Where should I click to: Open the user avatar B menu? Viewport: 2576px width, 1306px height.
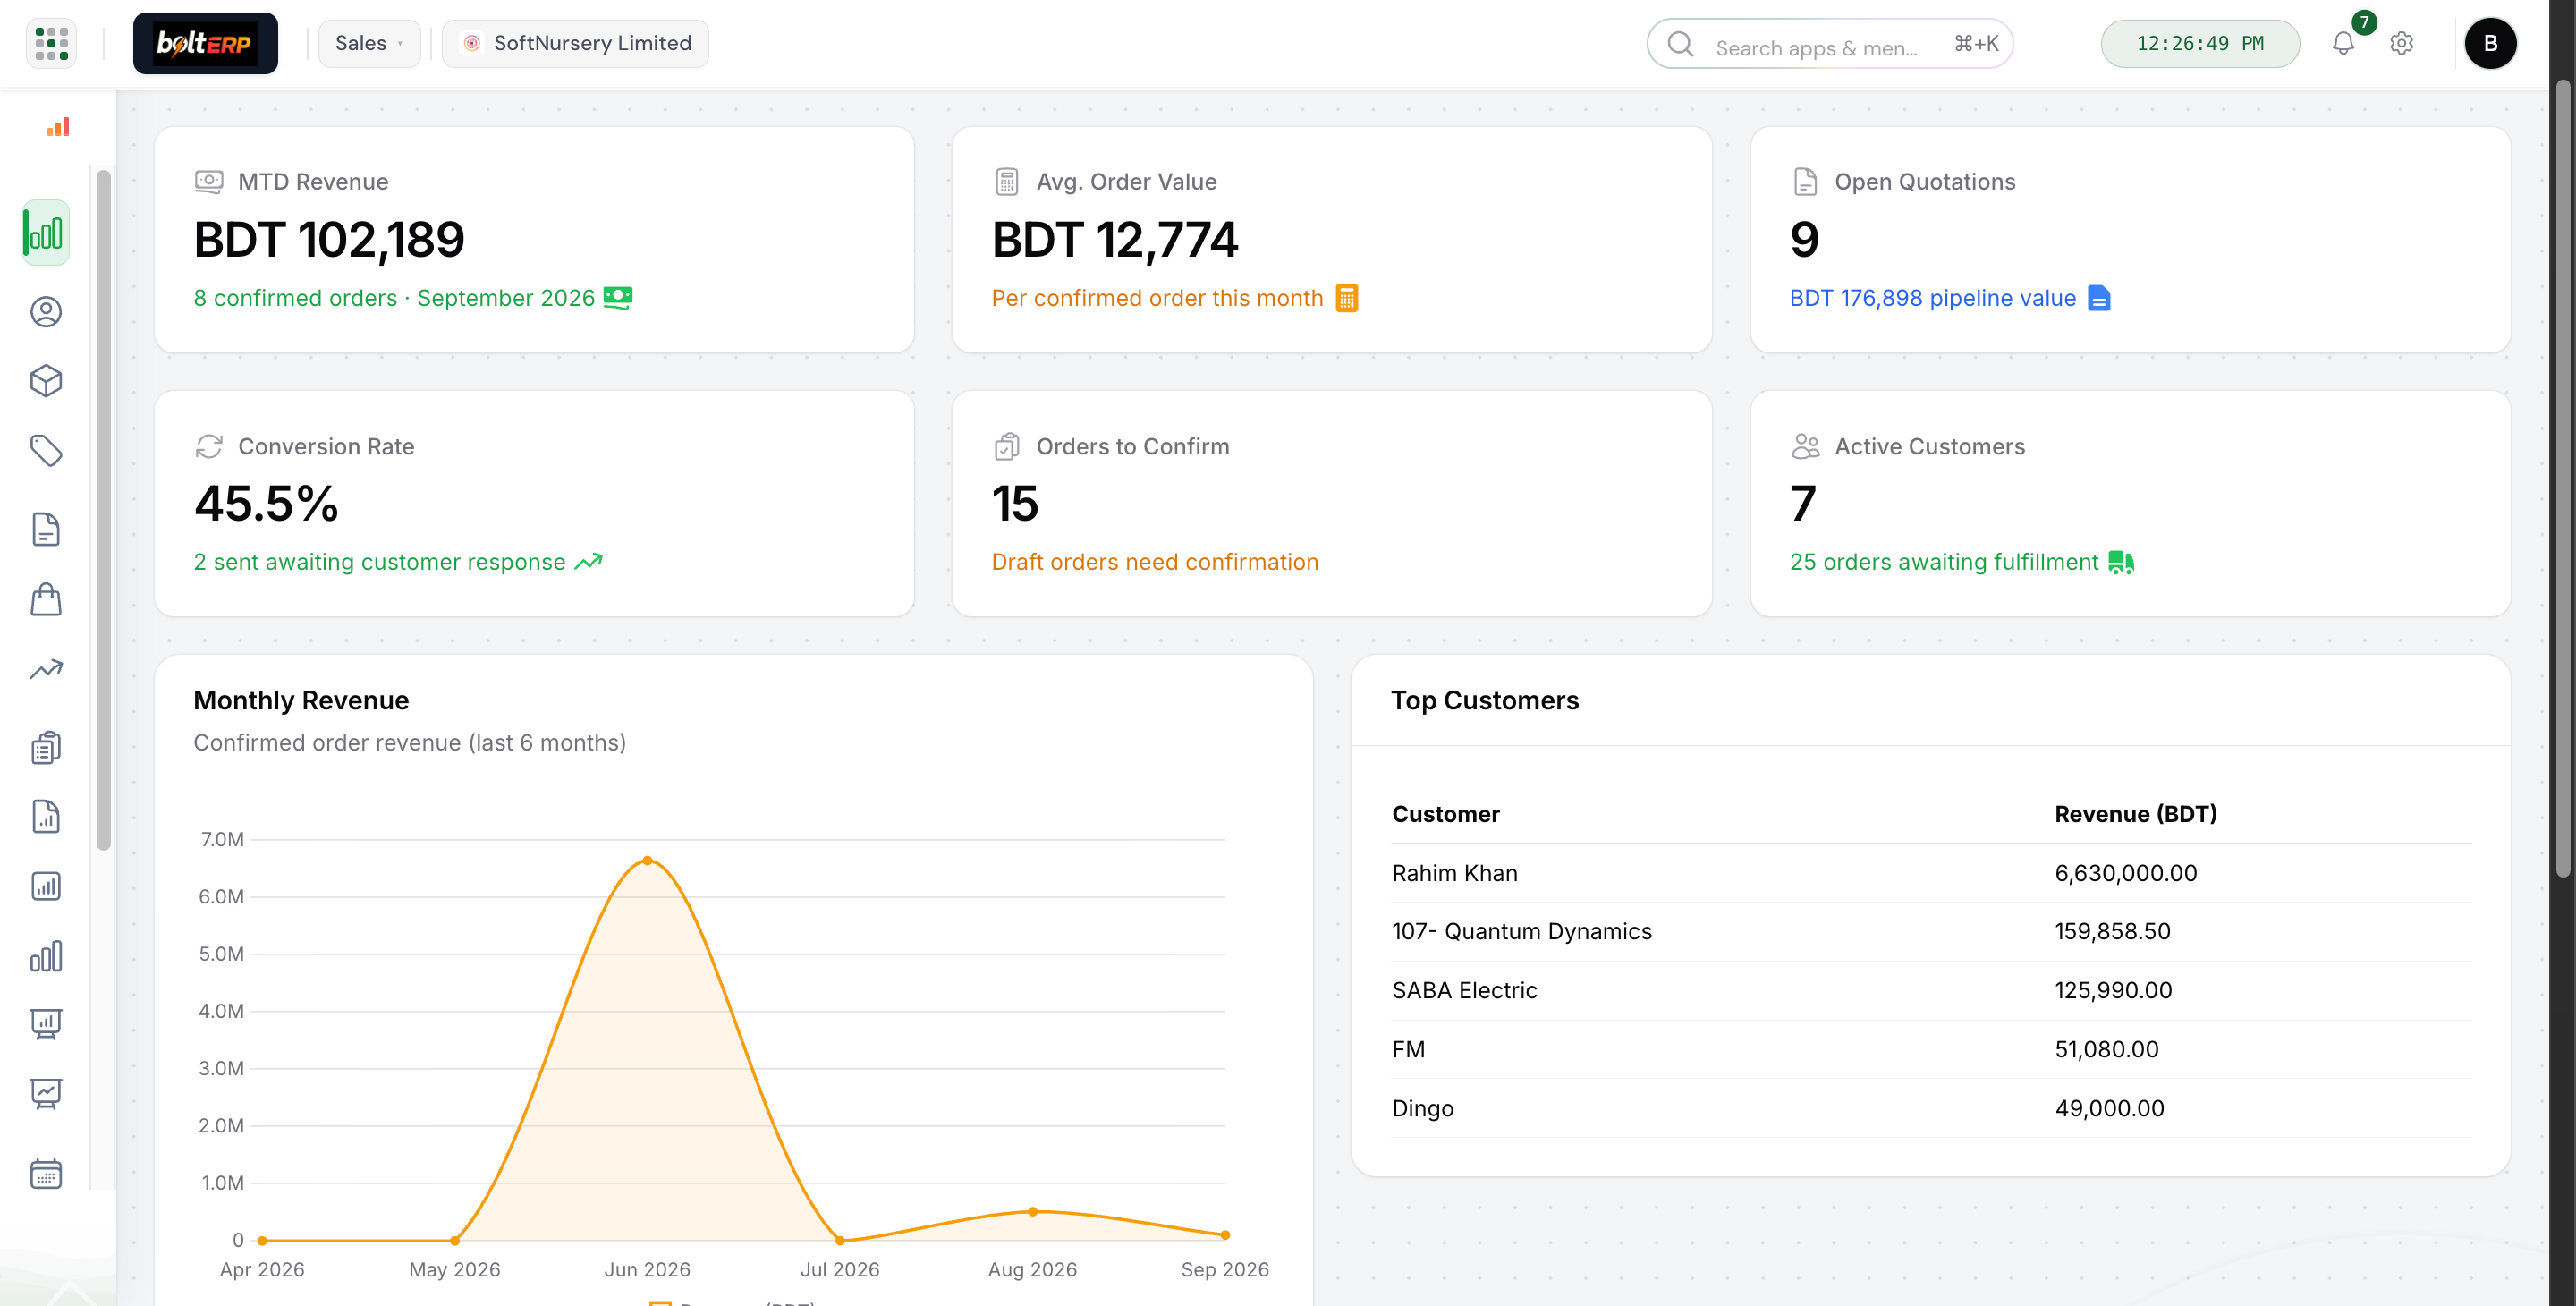[2490, 43]
